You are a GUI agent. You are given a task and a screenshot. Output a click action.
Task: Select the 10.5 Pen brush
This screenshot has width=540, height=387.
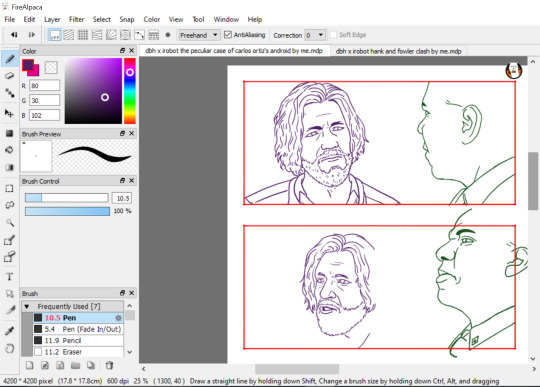click(x=79, y=318)
